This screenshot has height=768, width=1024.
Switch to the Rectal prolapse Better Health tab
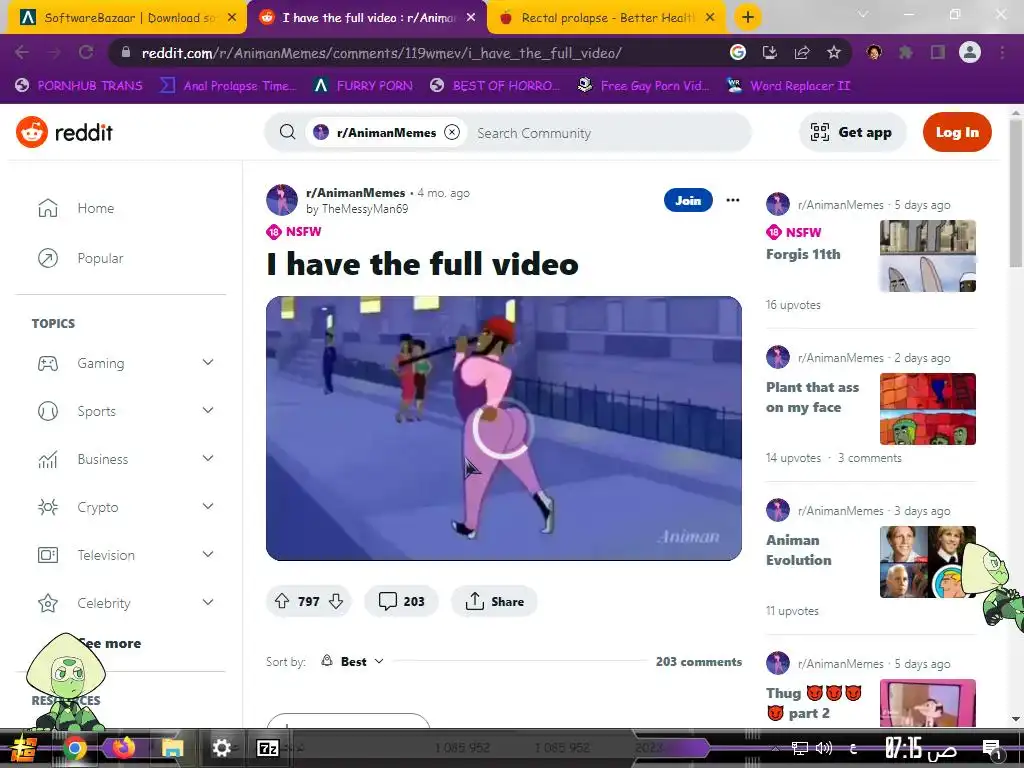607,18
